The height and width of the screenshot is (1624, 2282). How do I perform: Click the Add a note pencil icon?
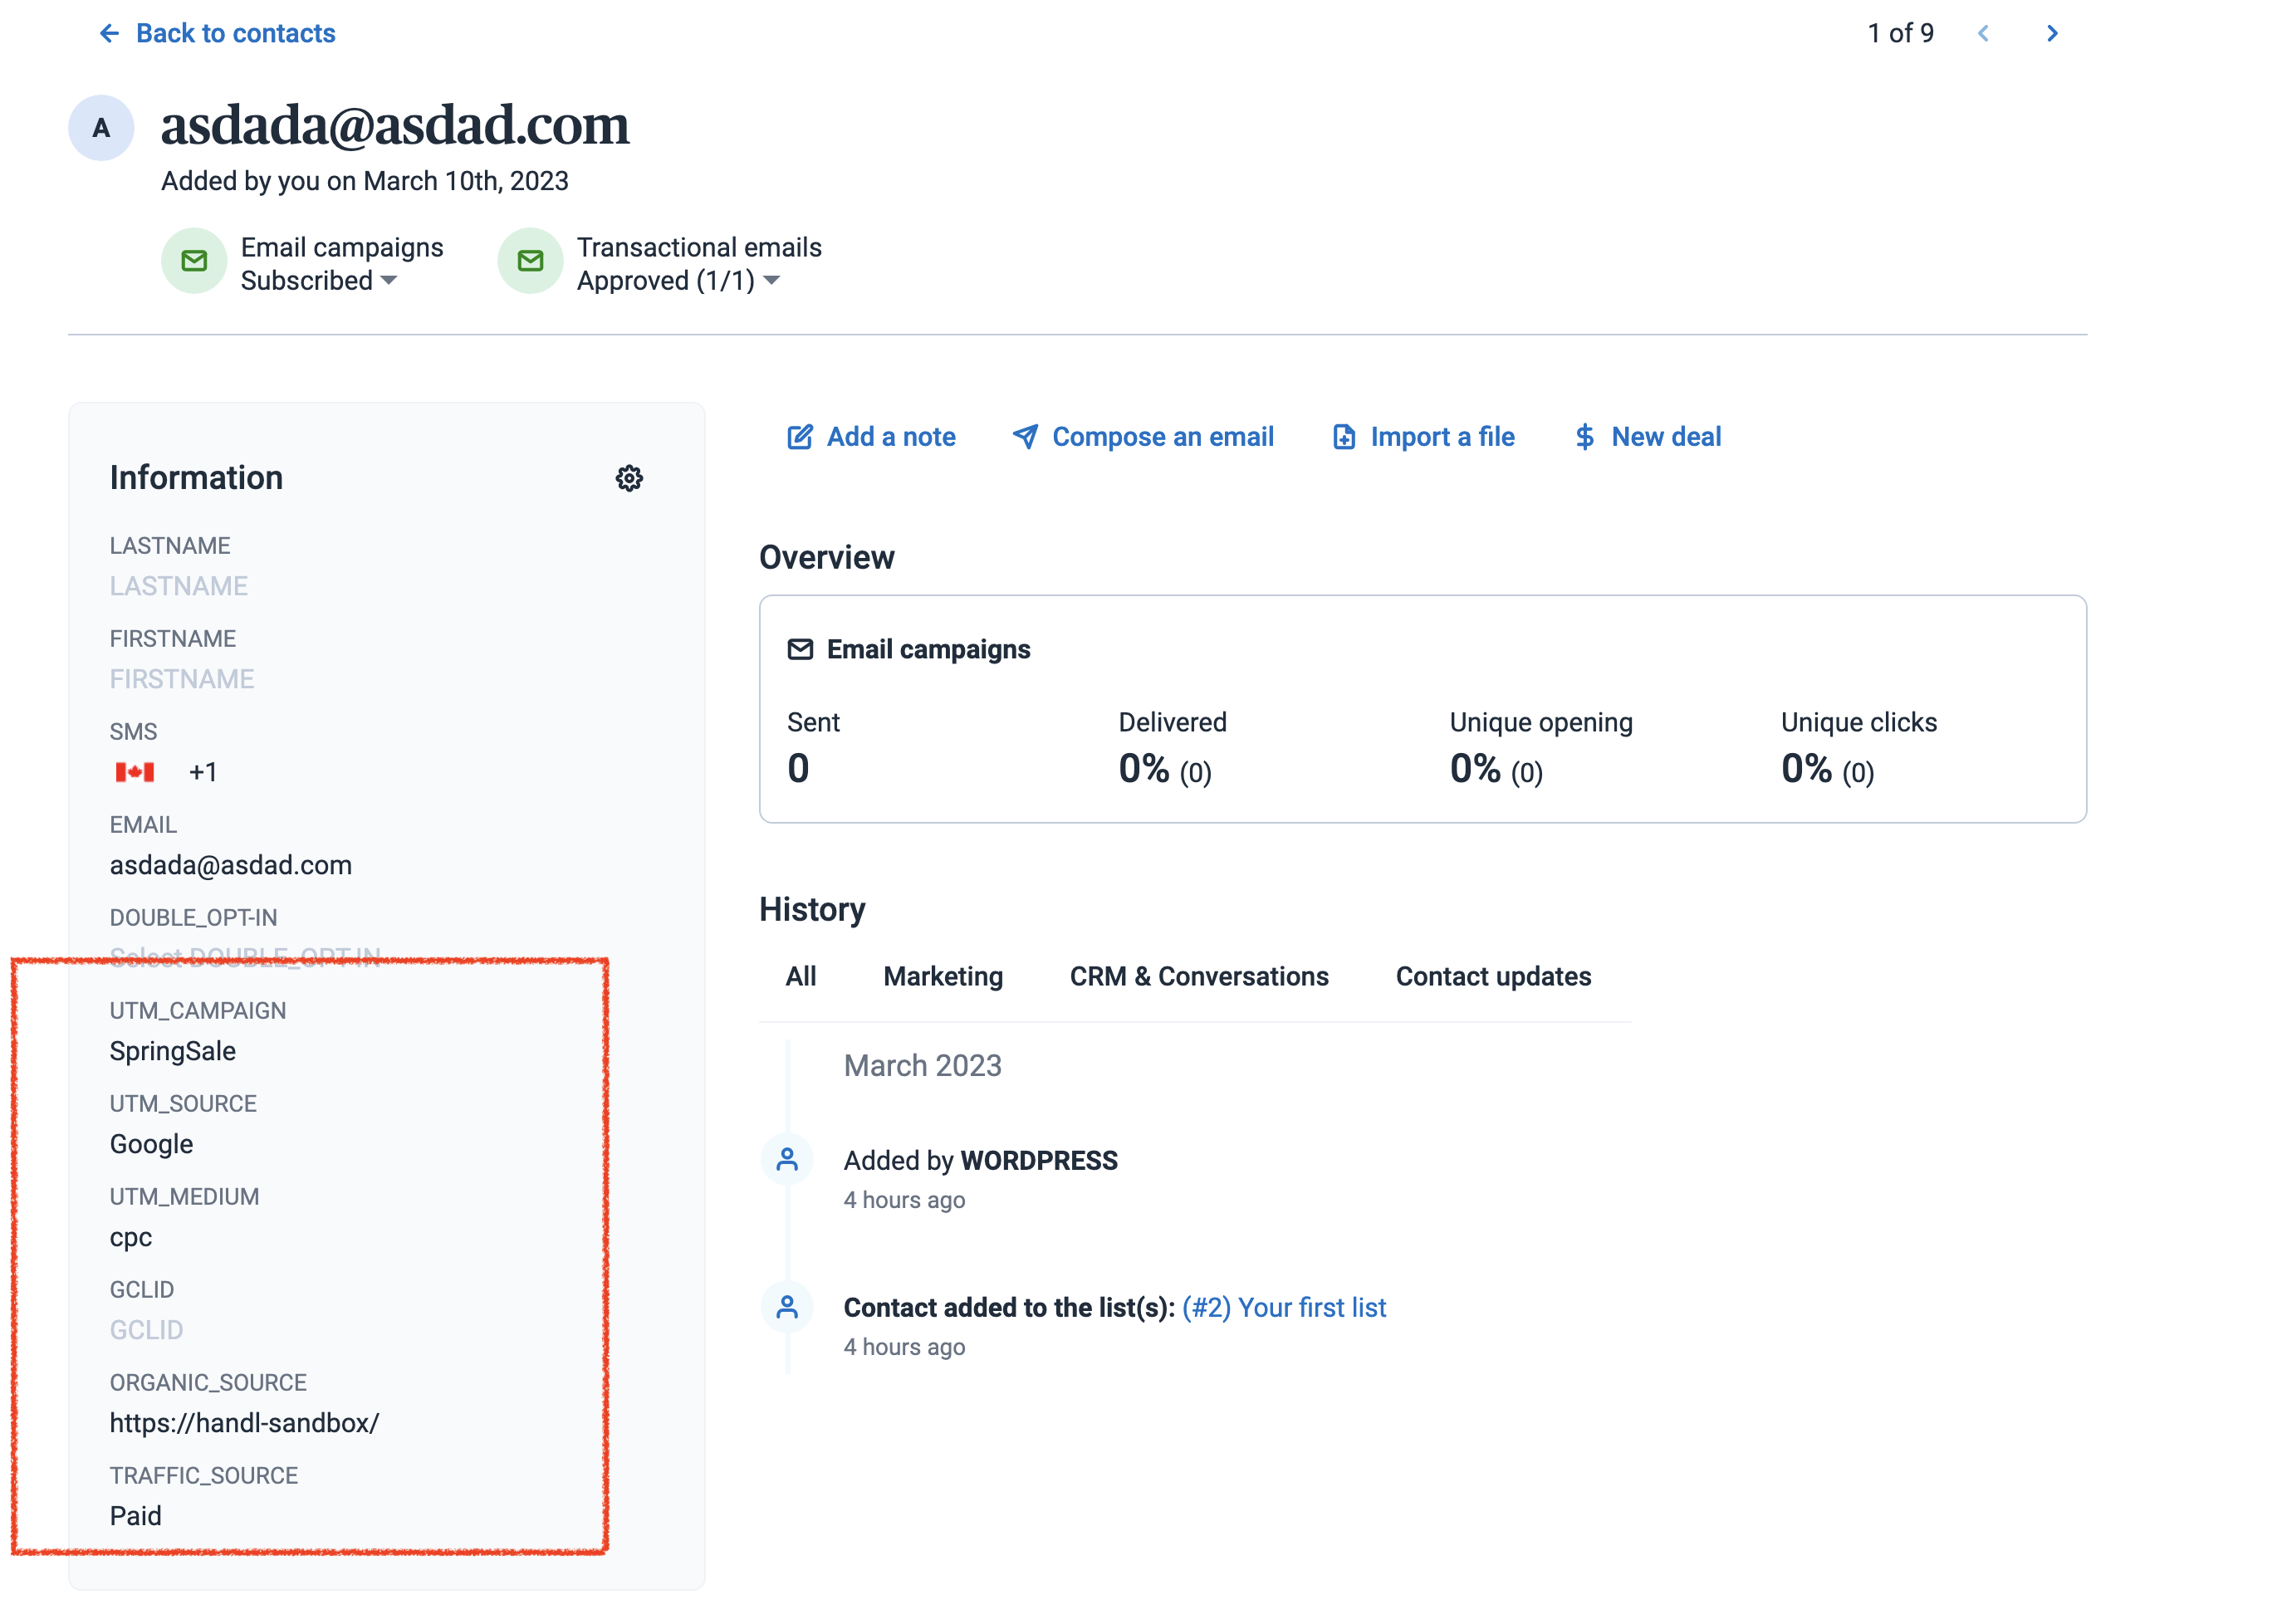pos(799,437)
